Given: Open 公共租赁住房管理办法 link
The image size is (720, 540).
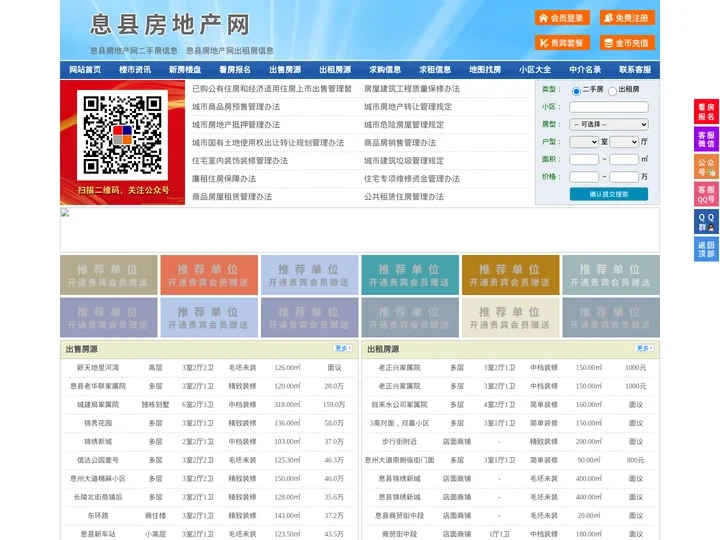Looking at the screenshot, I should click(x=404, y=197).
